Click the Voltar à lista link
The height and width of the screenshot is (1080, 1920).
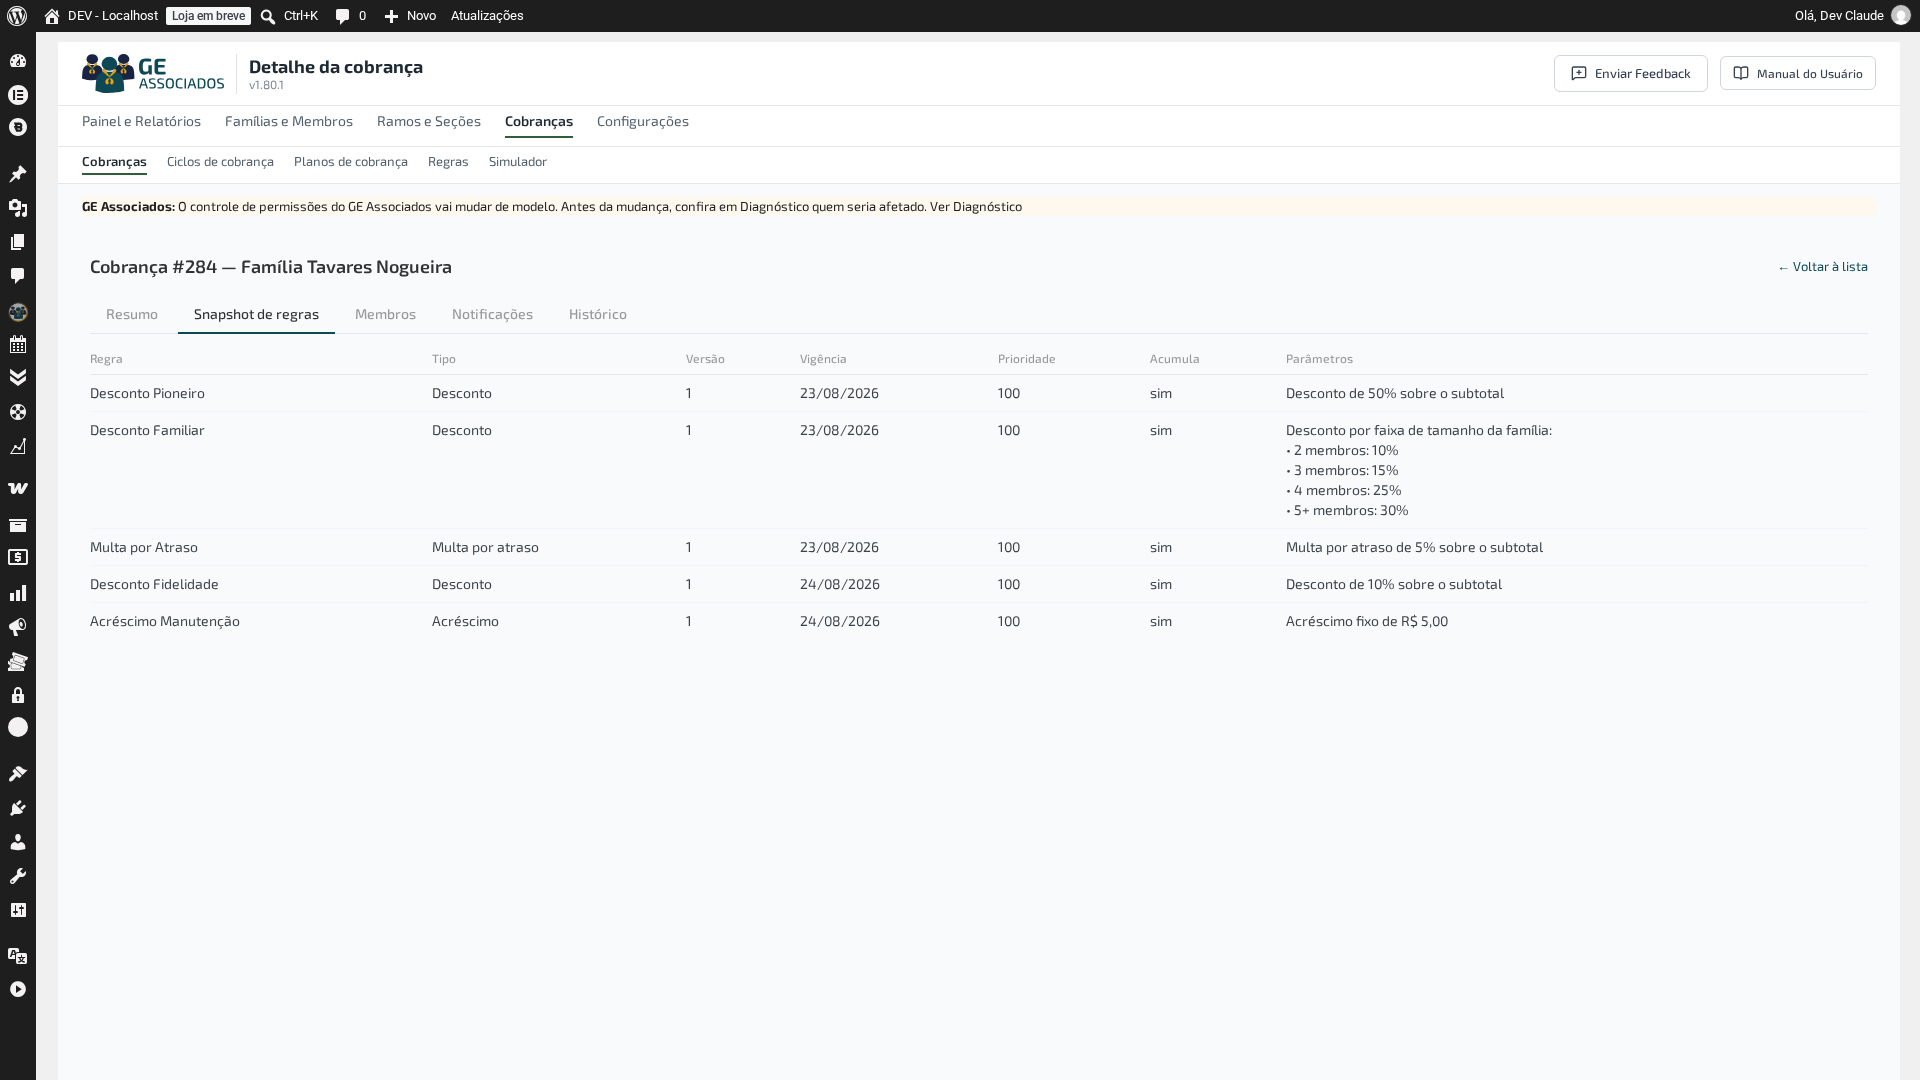click(1823, 267)
